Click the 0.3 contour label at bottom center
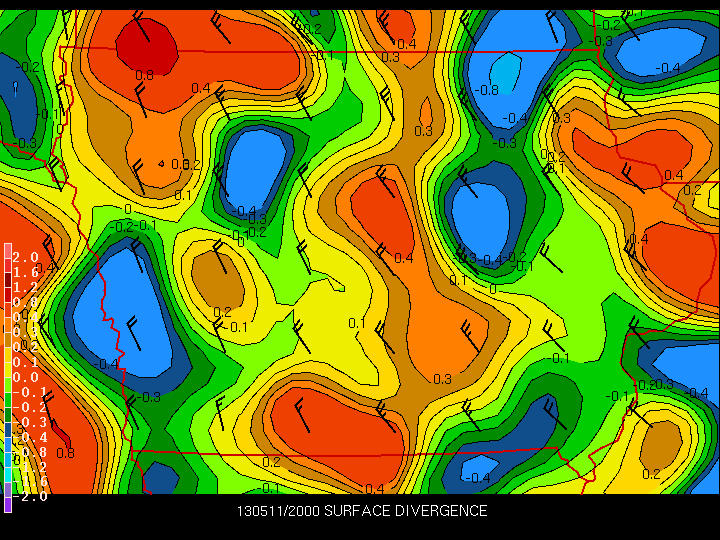 click(442, 379)
